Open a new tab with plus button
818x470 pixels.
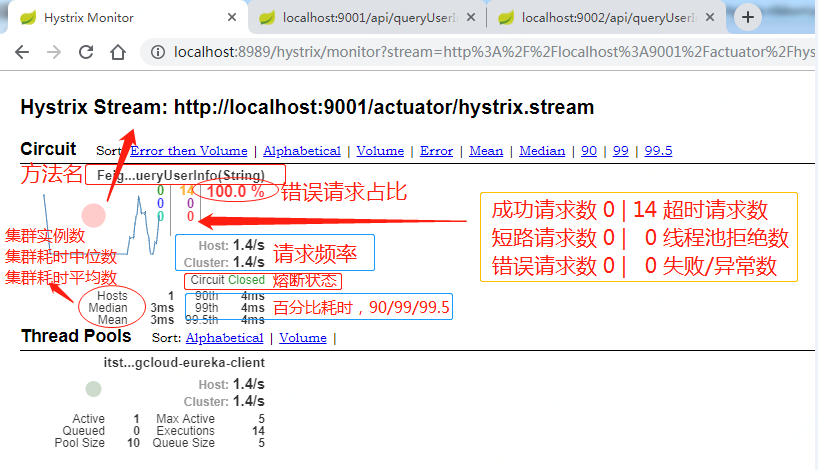point(748,17)
